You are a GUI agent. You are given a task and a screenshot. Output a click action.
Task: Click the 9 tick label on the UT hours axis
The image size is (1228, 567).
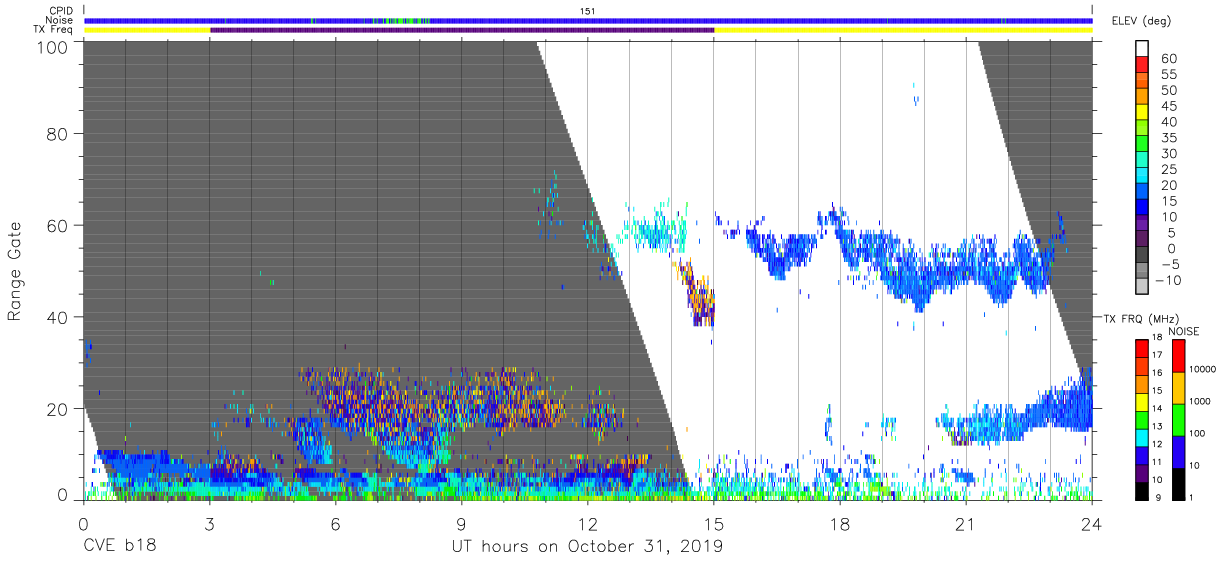[461, 522]
